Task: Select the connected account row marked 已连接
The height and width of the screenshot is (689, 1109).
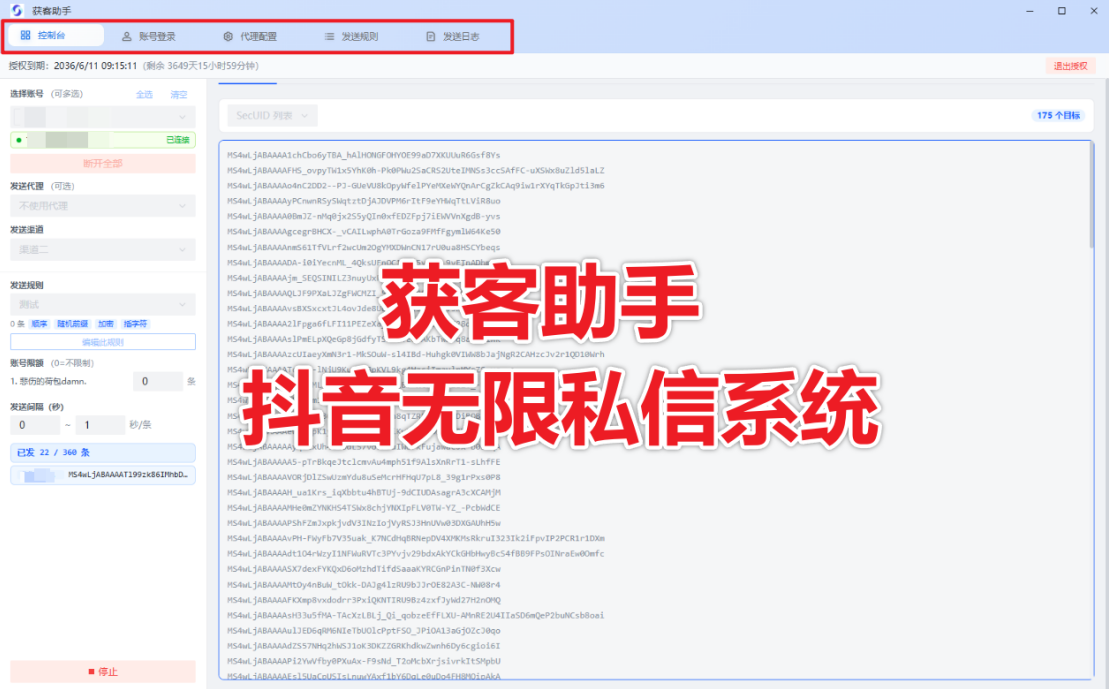Action: point(103,140)
